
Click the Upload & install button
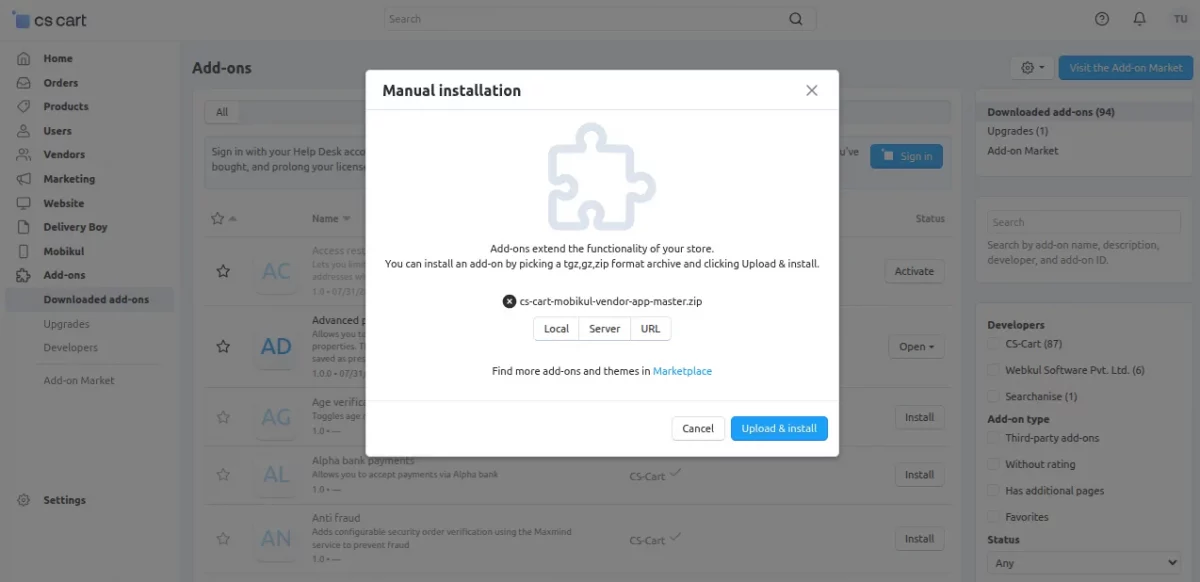click(x=779, y=429)
